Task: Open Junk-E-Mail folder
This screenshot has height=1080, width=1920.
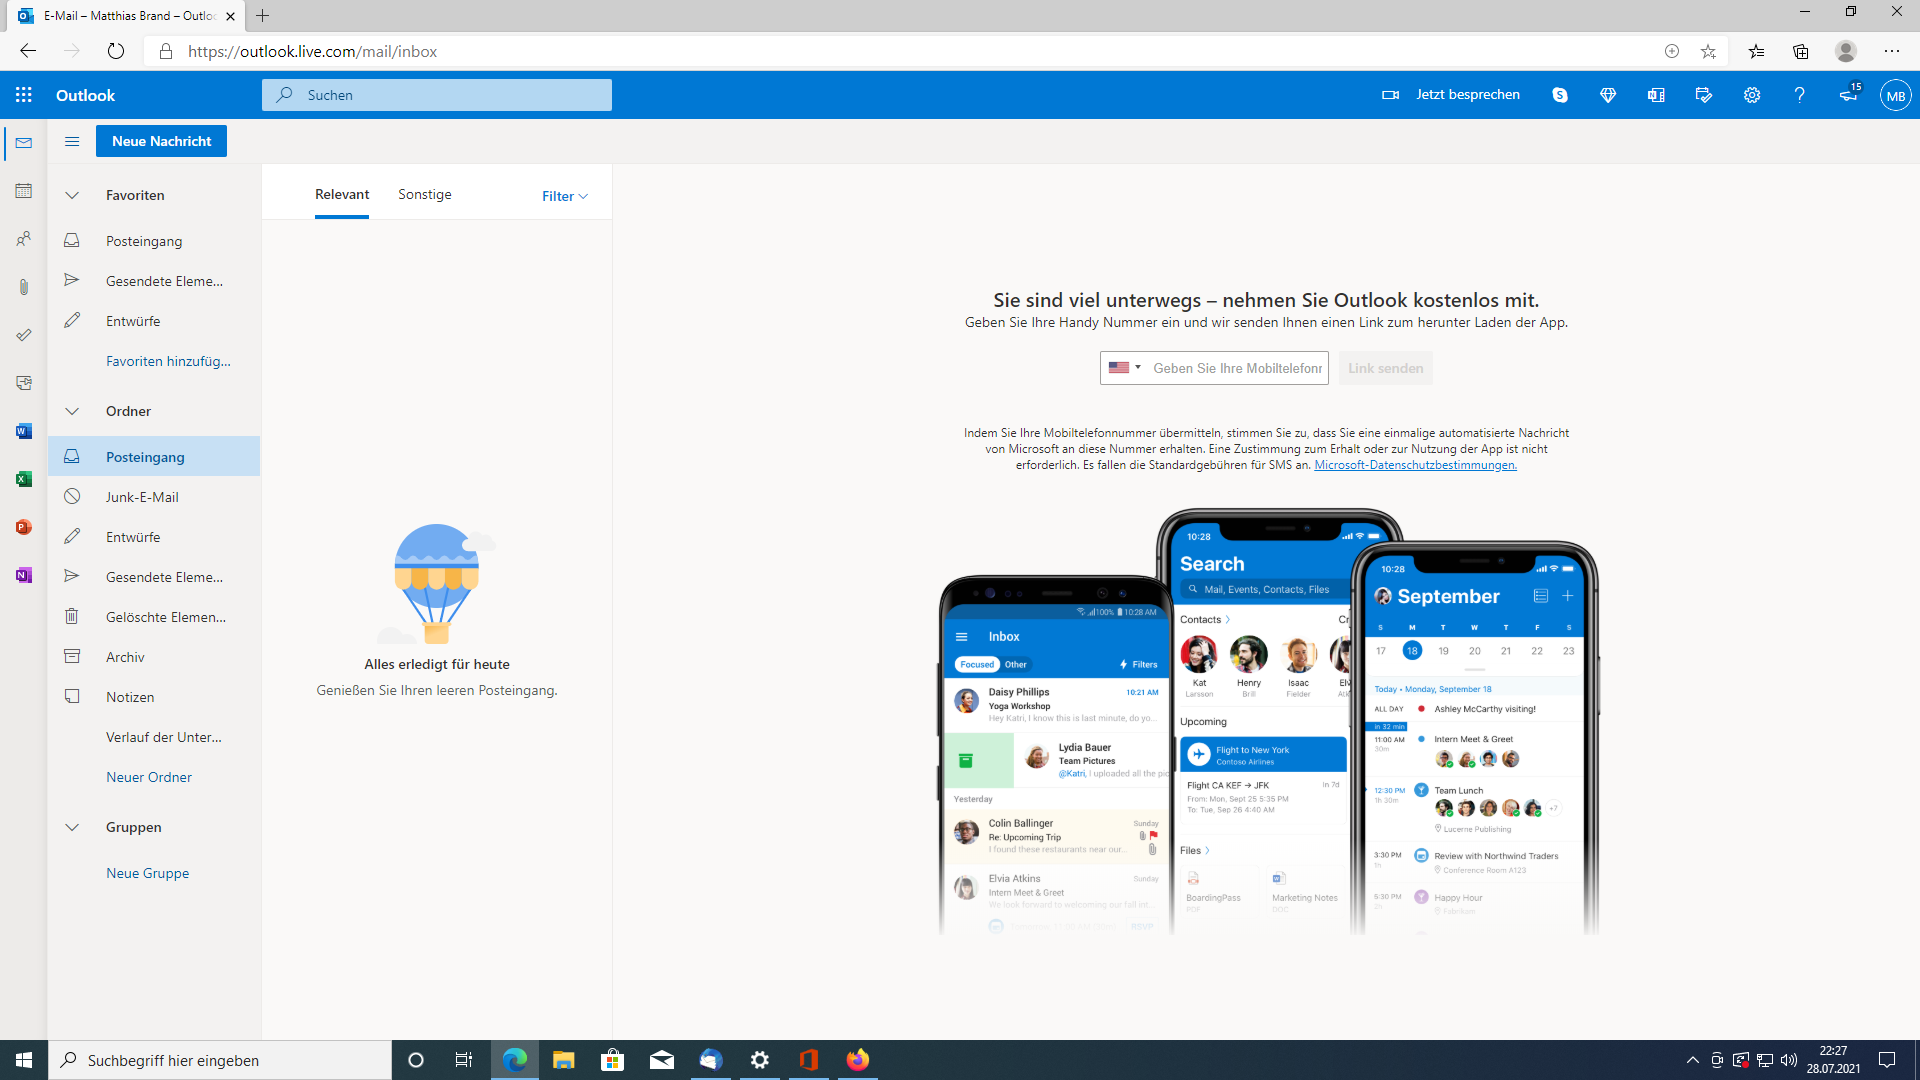Action: pos(142,497)
